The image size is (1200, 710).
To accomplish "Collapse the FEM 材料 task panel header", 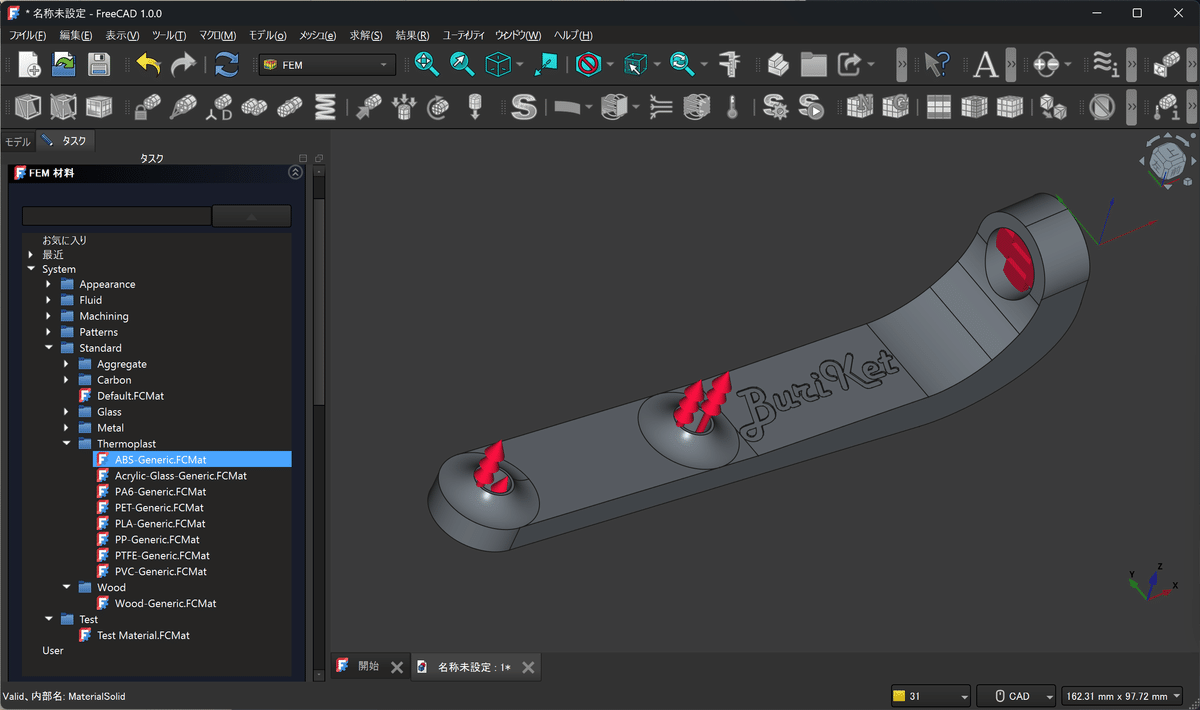I will tap(295, 173).
